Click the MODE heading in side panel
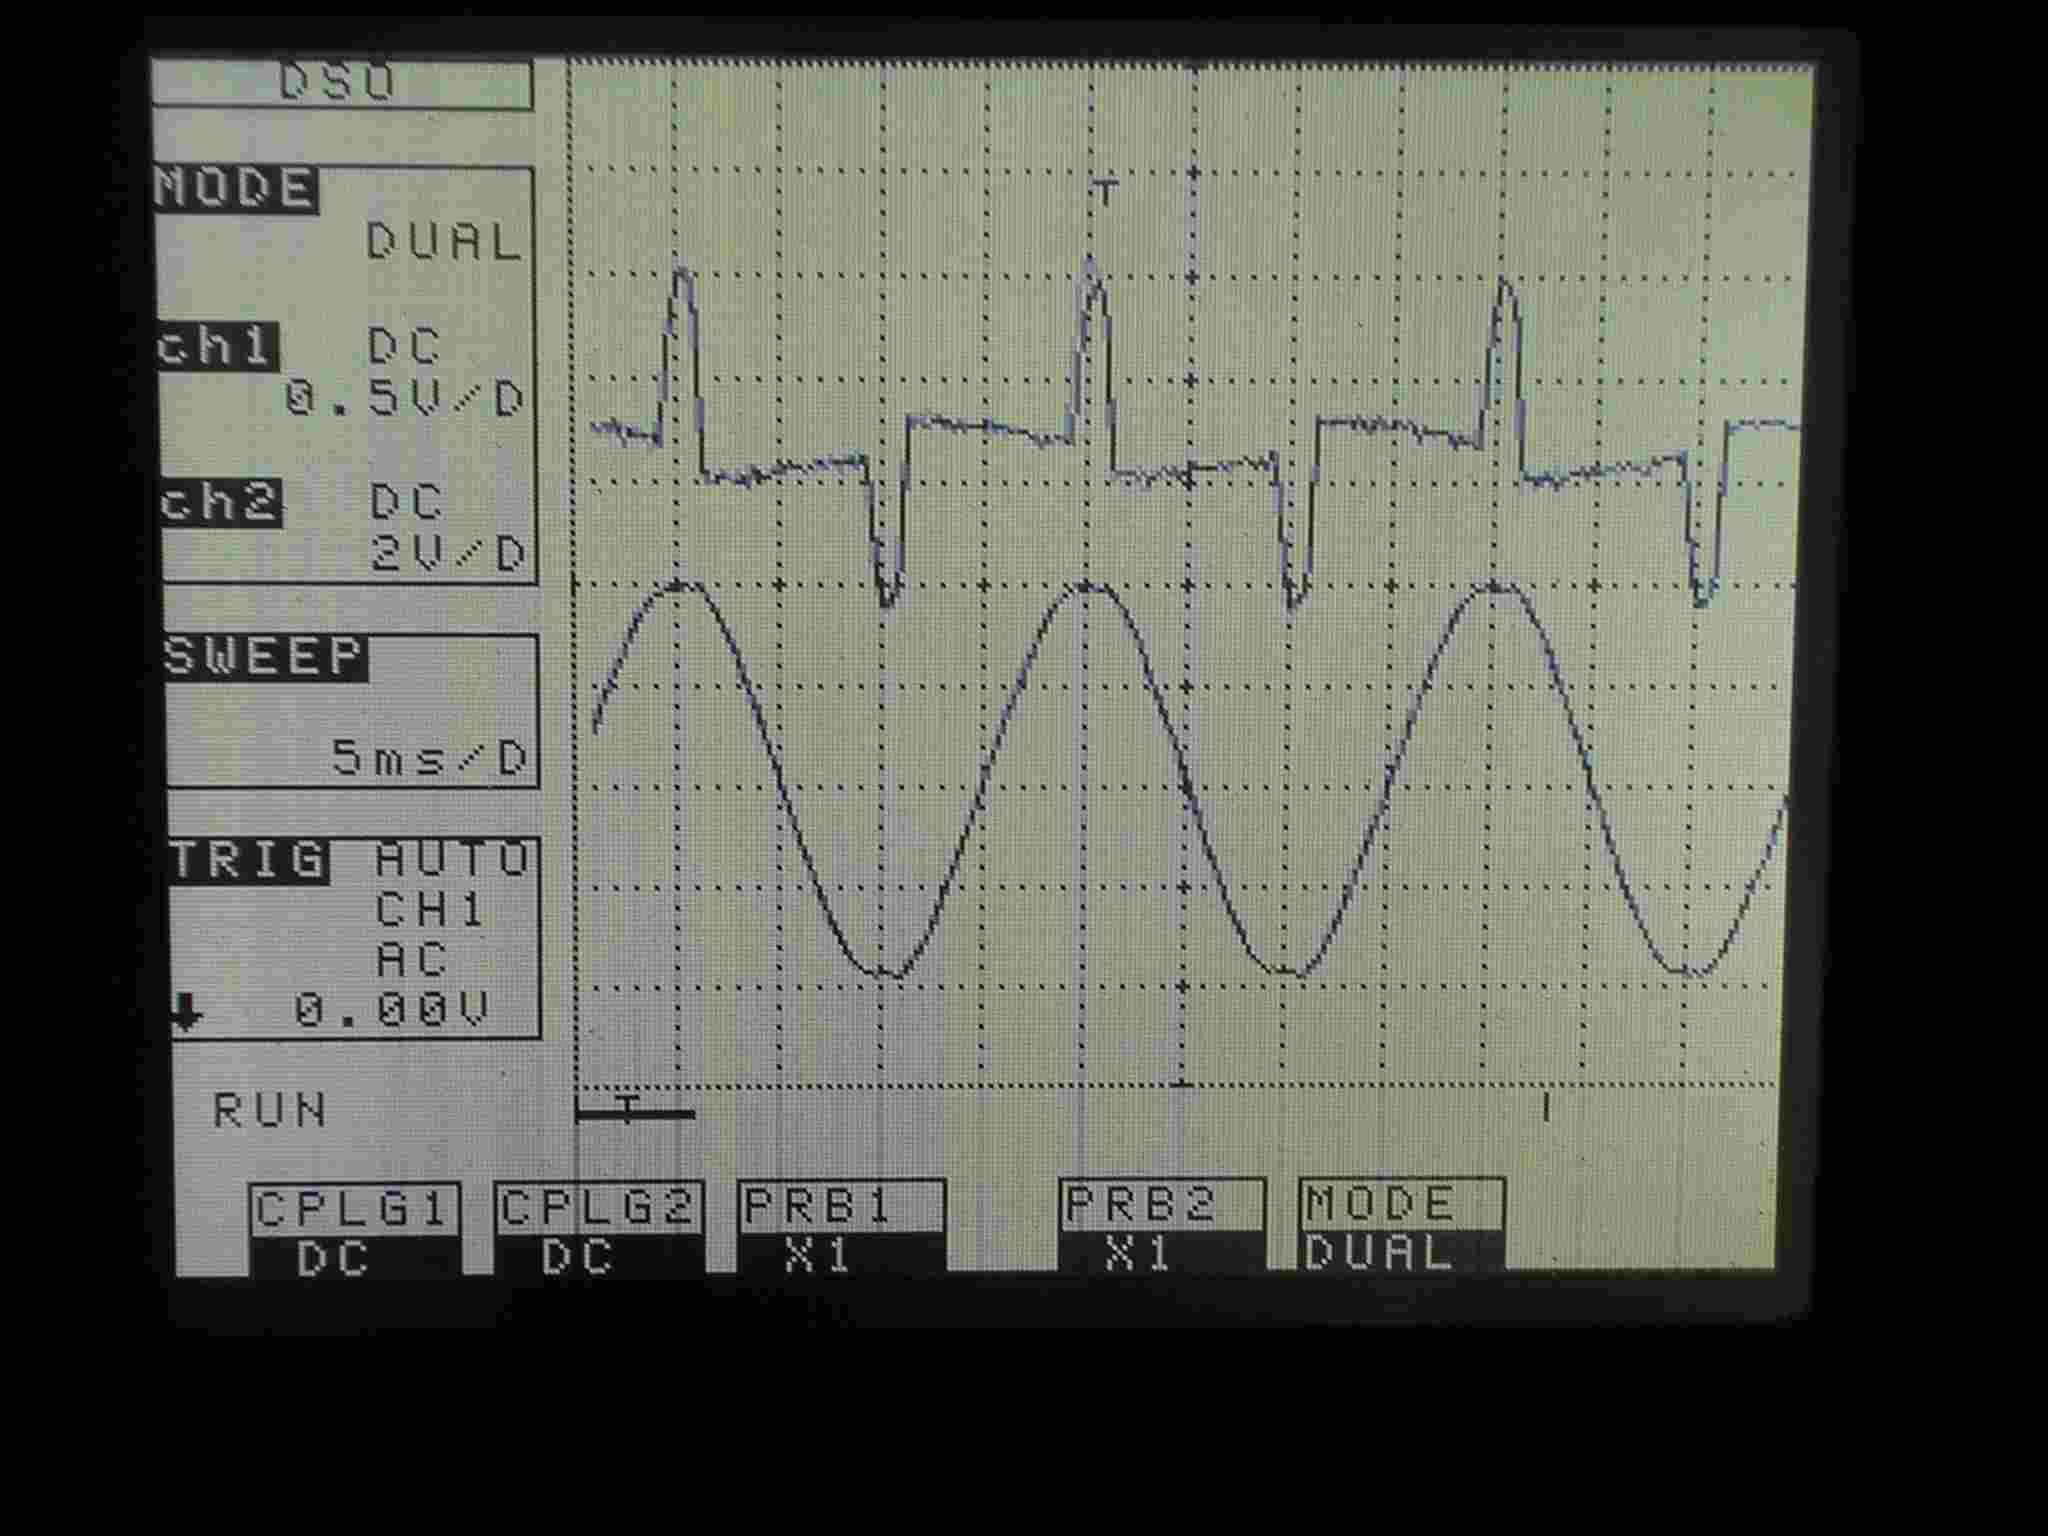Screen dimensions: 2048x1536 click(236, 189)
